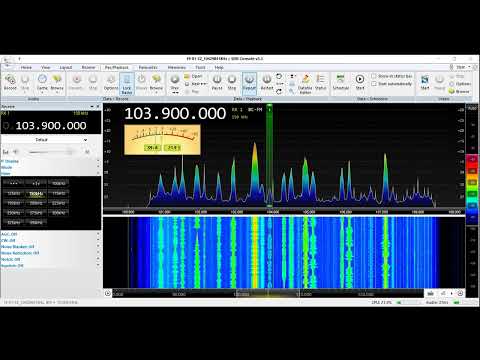Viewport: 480px width, 360px height.
Task: Click the rotate-forward arrow icon beside Restart
Action: tap(279, 91)
